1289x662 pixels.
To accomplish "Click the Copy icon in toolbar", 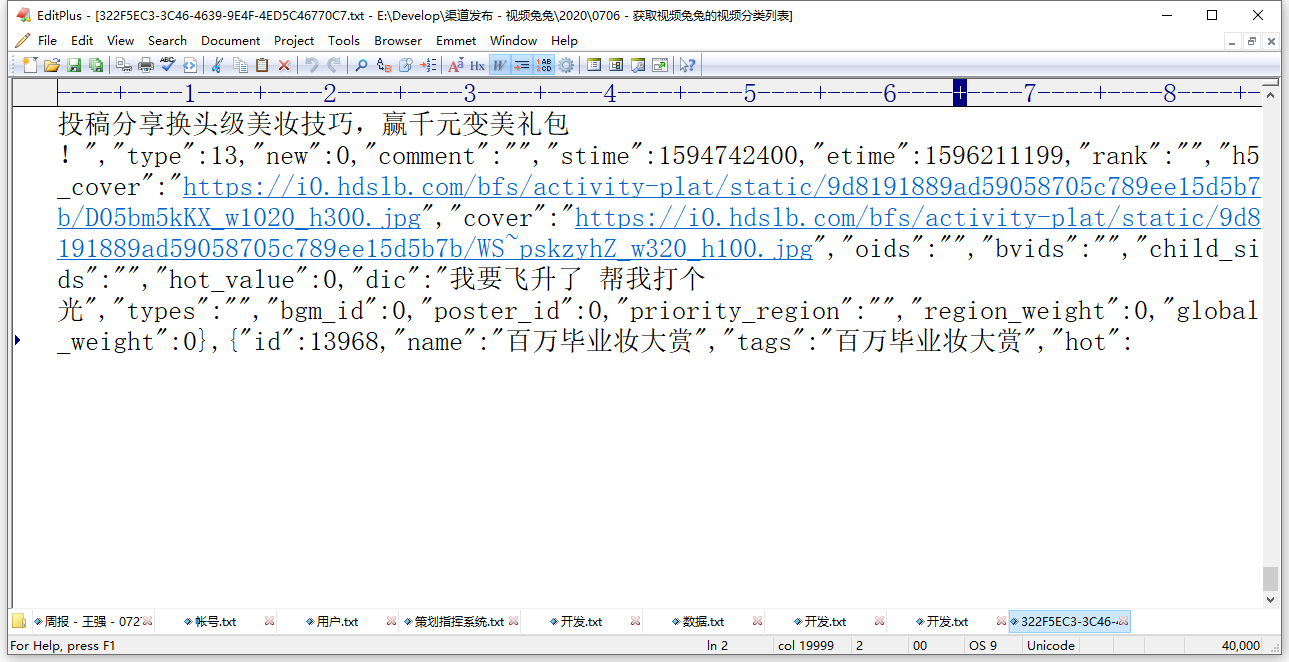I will [240, 65].
